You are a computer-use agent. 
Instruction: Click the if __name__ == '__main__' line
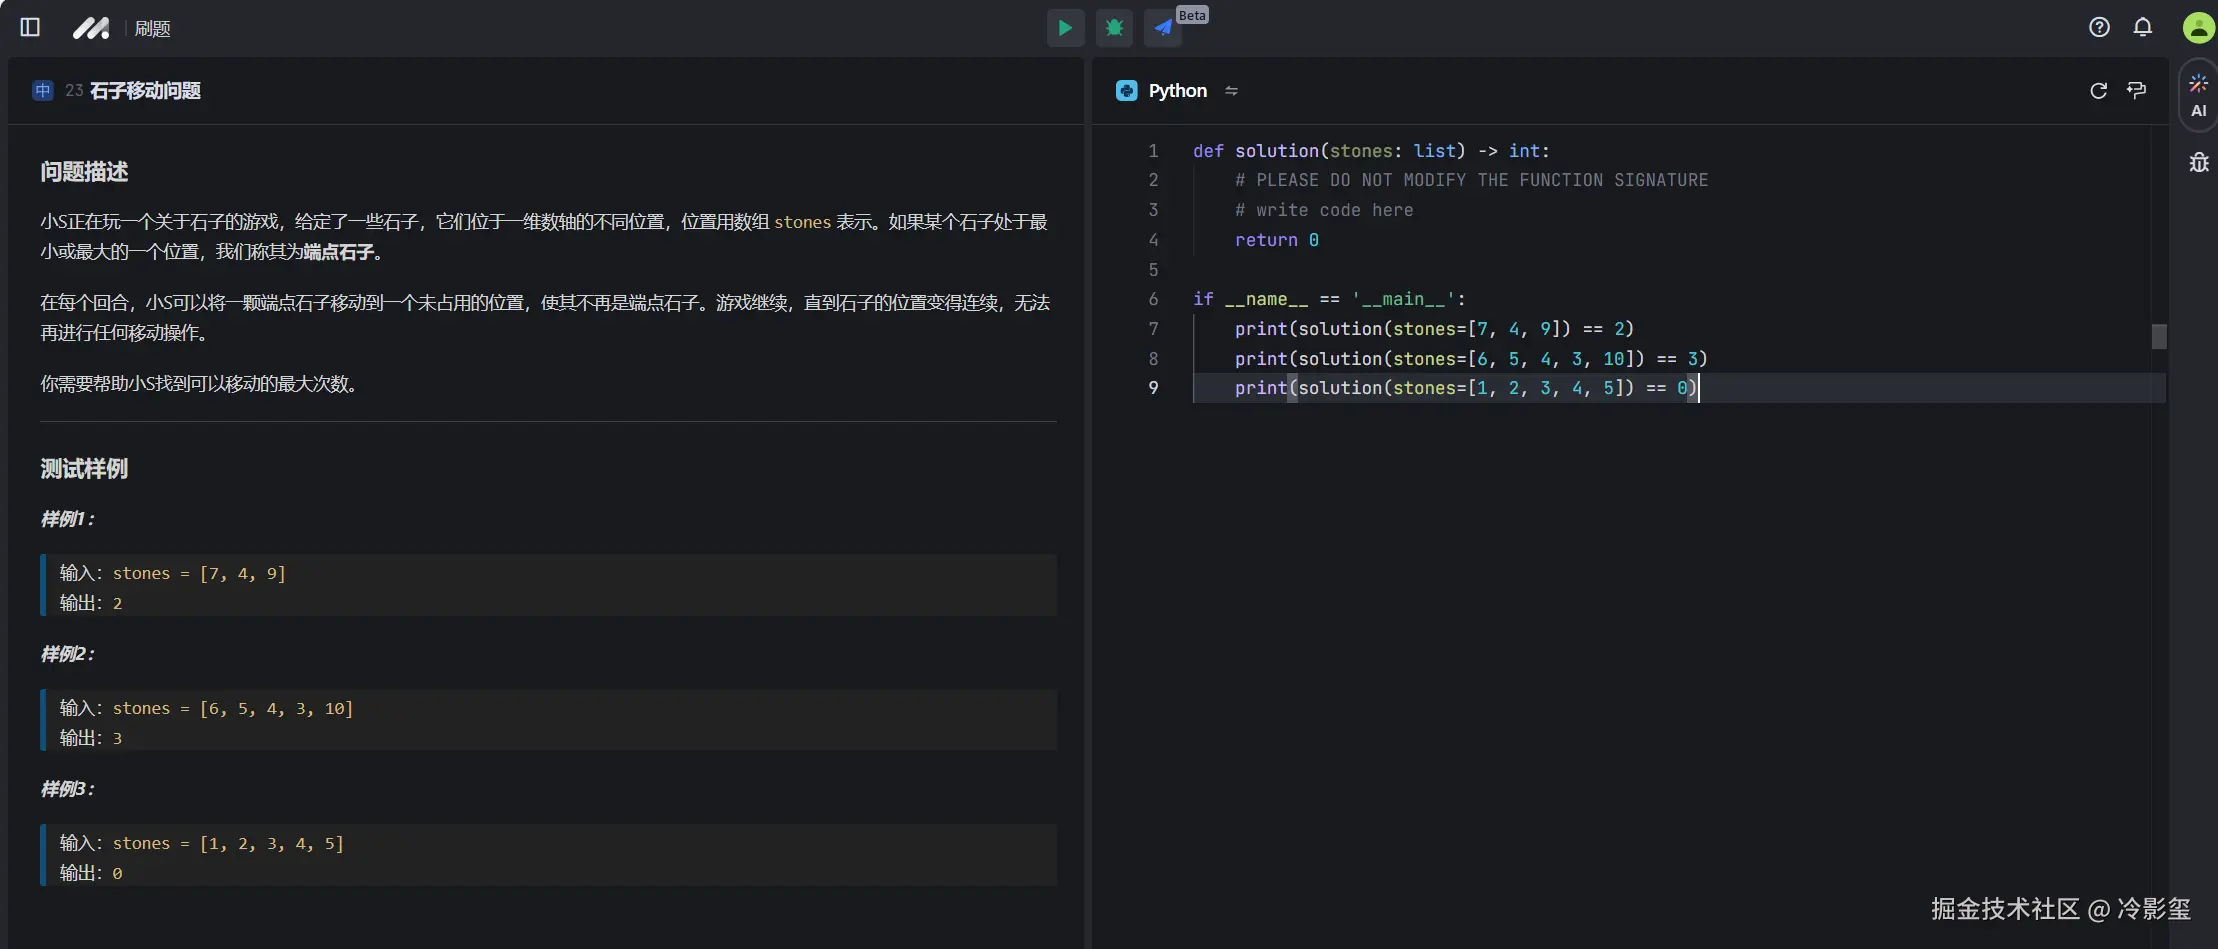click(1329, 299)
